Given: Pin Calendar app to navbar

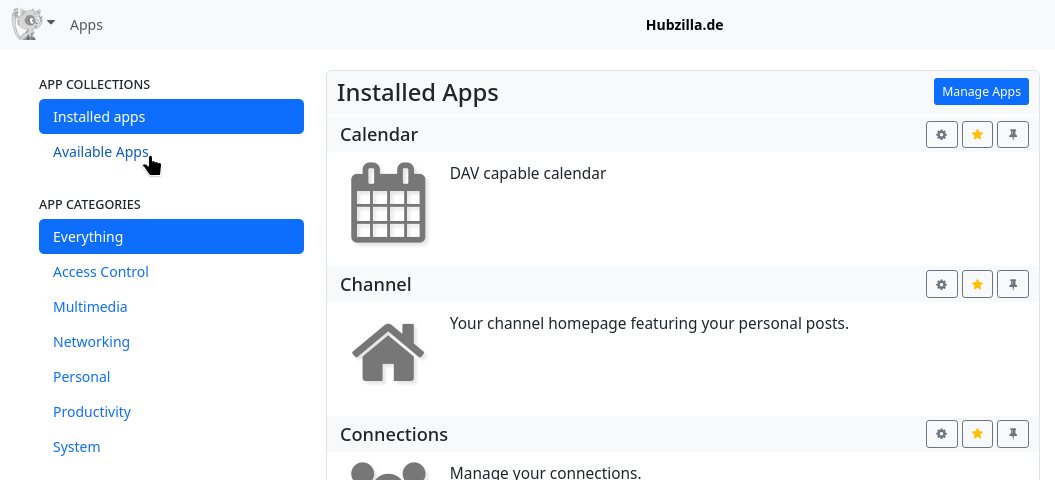Looking at the screenshot, I should 1013,135.
